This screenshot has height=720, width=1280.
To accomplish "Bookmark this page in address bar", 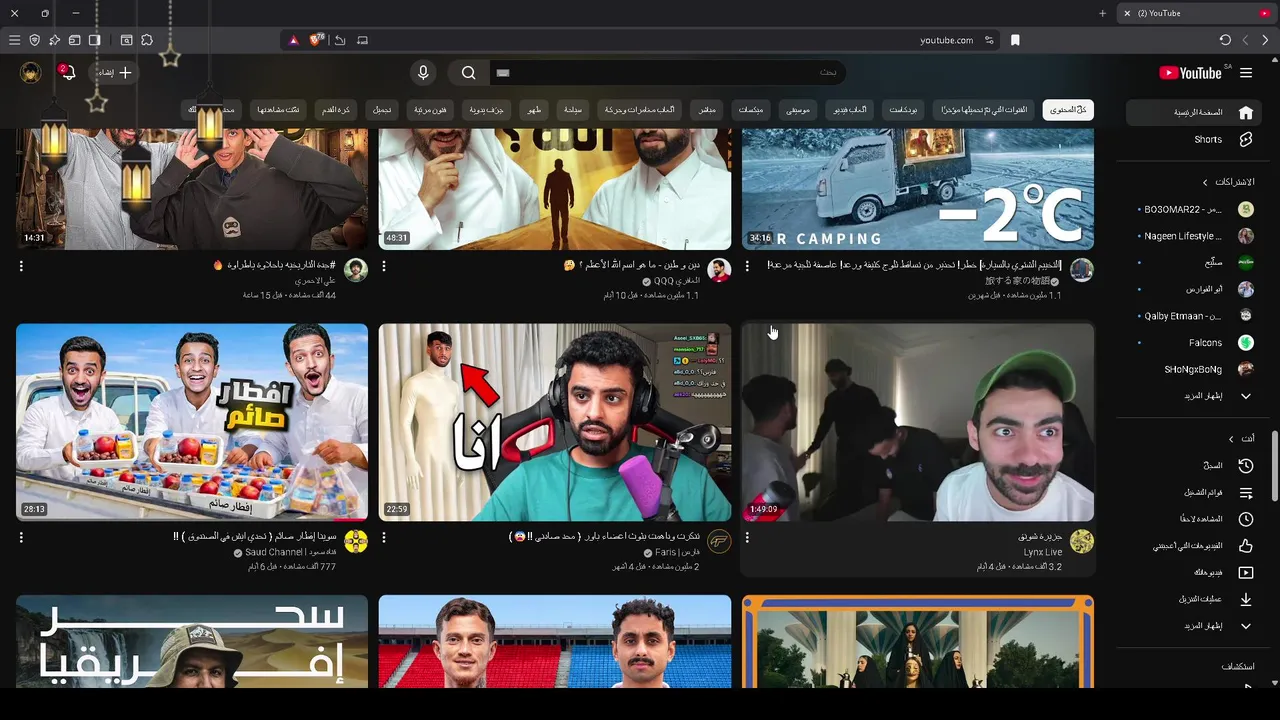I will (1015, 40).
